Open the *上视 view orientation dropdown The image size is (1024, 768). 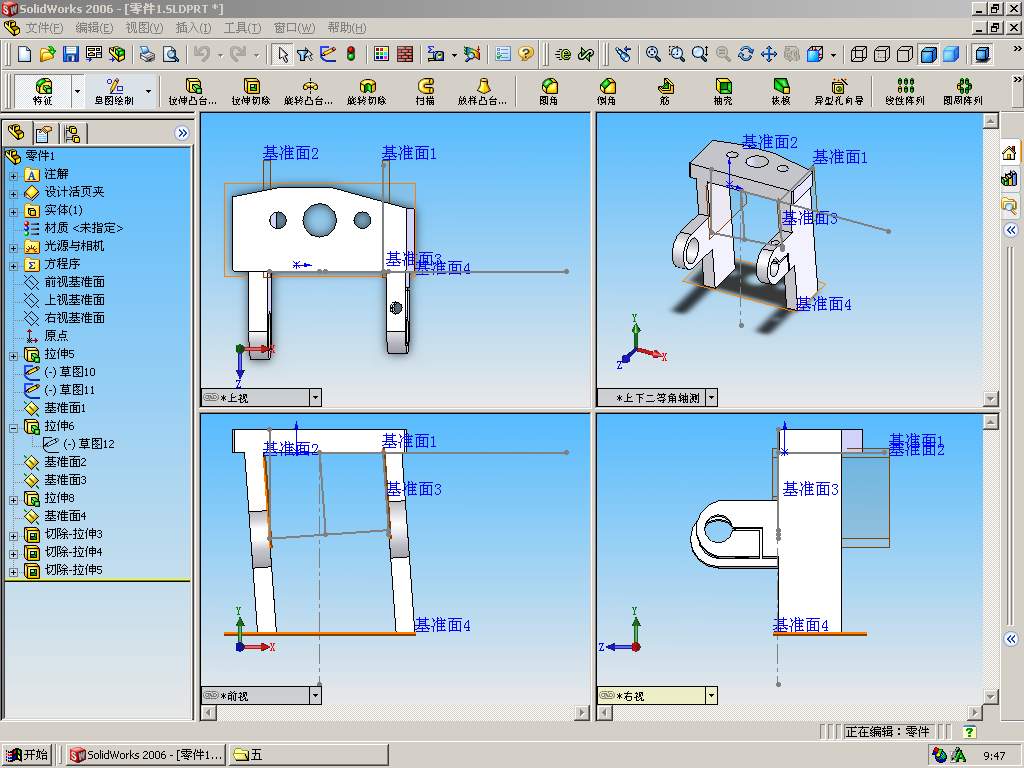tap(315, 397)
